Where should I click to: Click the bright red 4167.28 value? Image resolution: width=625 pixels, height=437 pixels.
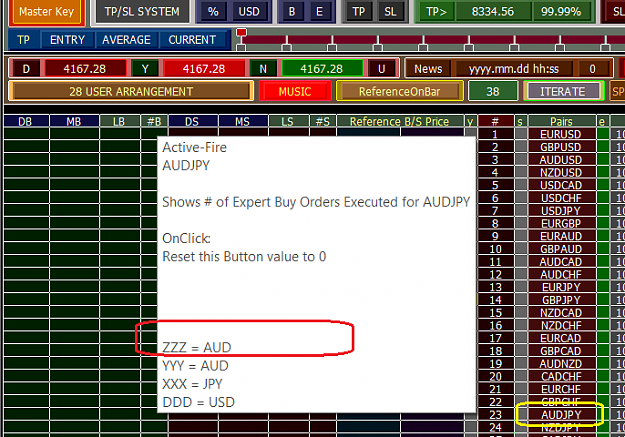204,69
